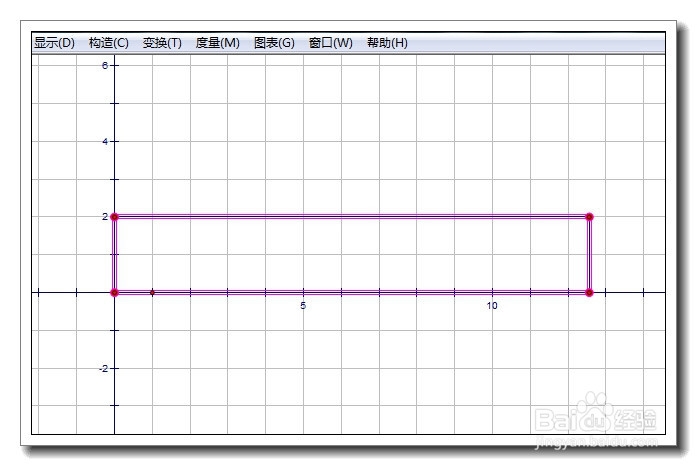The height and width of the screenshot is (466, 697).
Task: Click the x-axis label 5
Action: (x=303, y=306)
